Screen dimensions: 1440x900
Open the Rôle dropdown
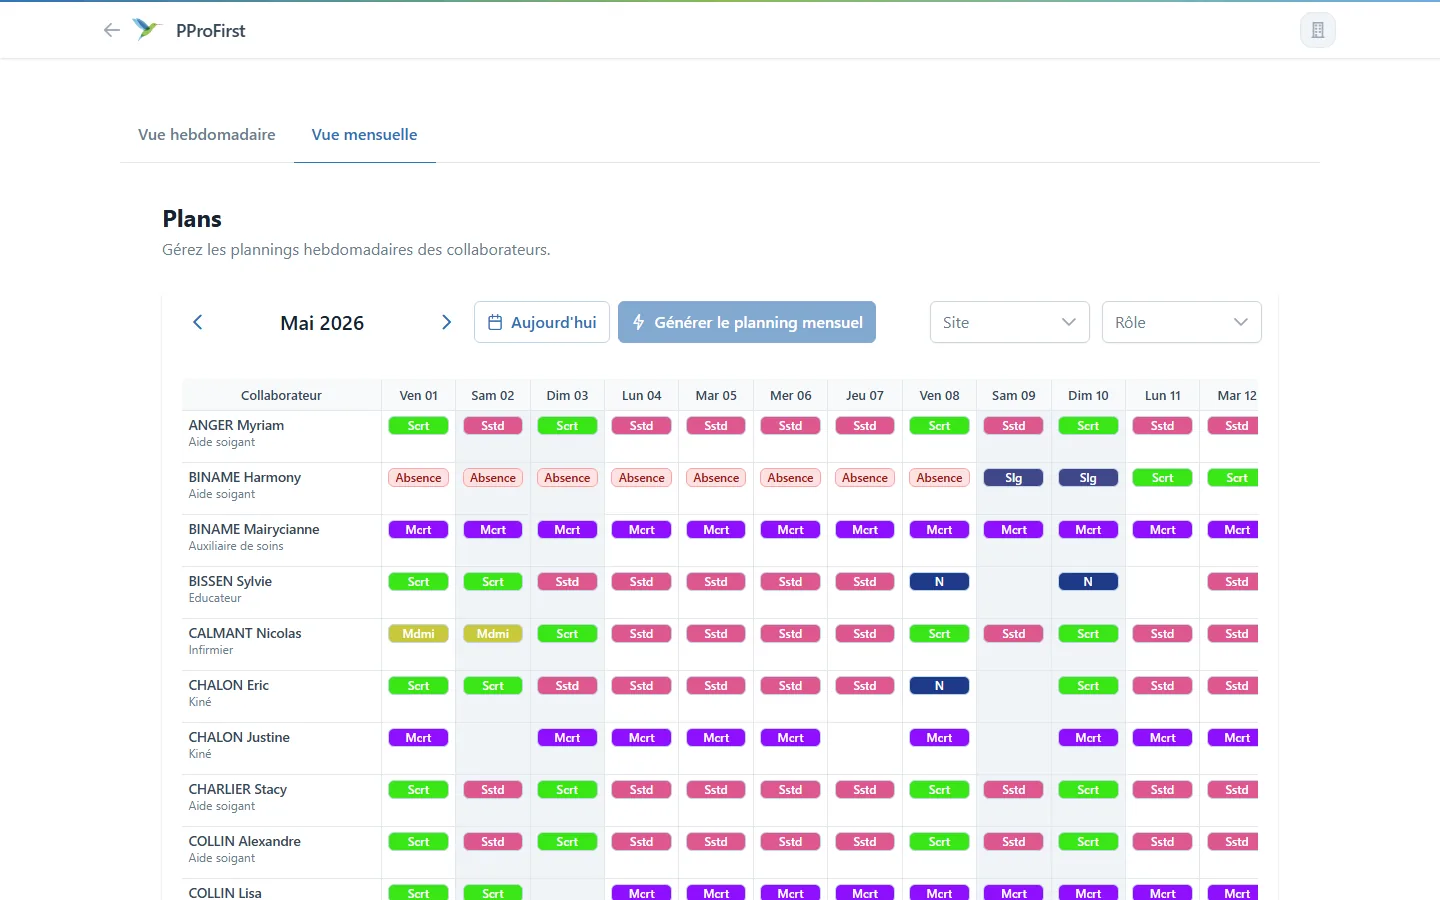pyautogui.click(x=1182, y=322)
